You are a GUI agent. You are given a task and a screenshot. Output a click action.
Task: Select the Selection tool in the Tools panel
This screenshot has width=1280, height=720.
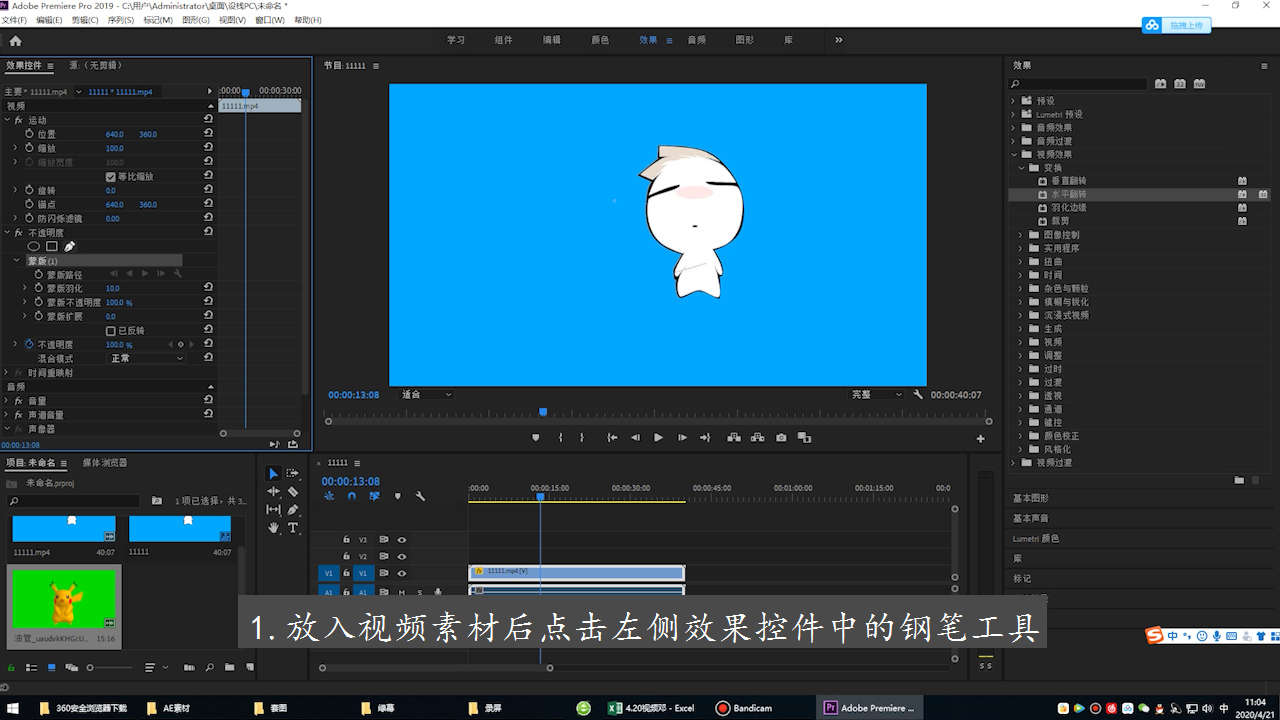coord(273,473)
